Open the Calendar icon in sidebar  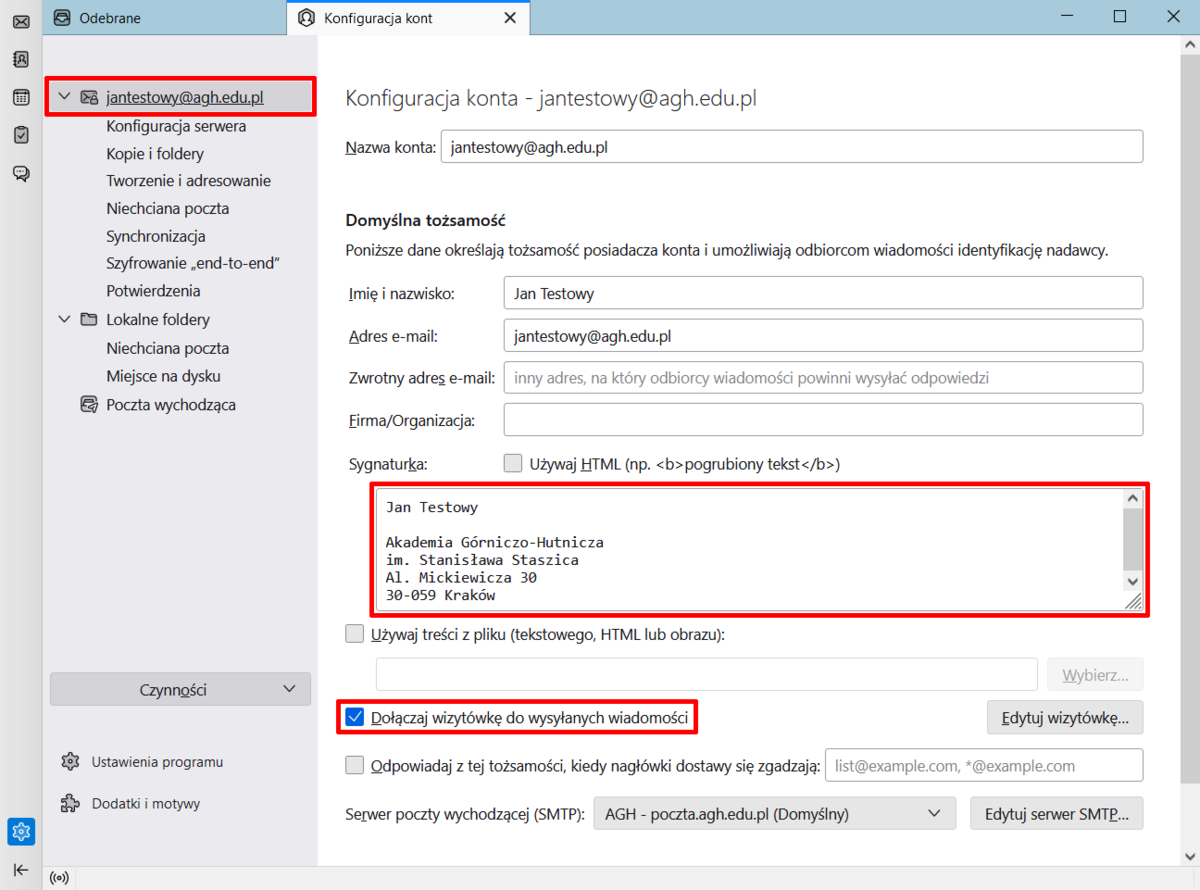(x=21, y=97)
